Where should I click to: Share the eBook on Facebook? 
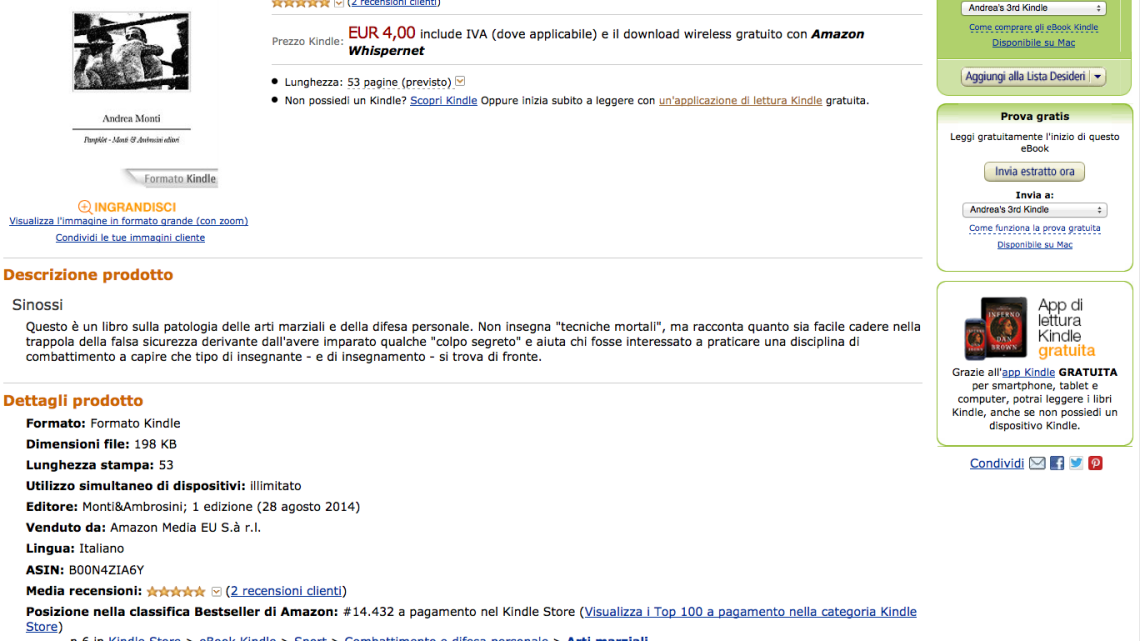click(x=1057, y=462)
